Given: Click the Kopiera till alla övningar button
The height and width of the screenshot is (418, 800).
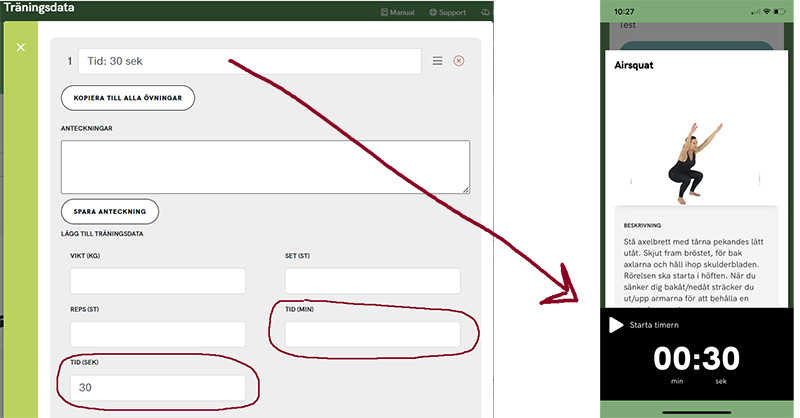Looking at the screenshot, I should coord(127,98).
